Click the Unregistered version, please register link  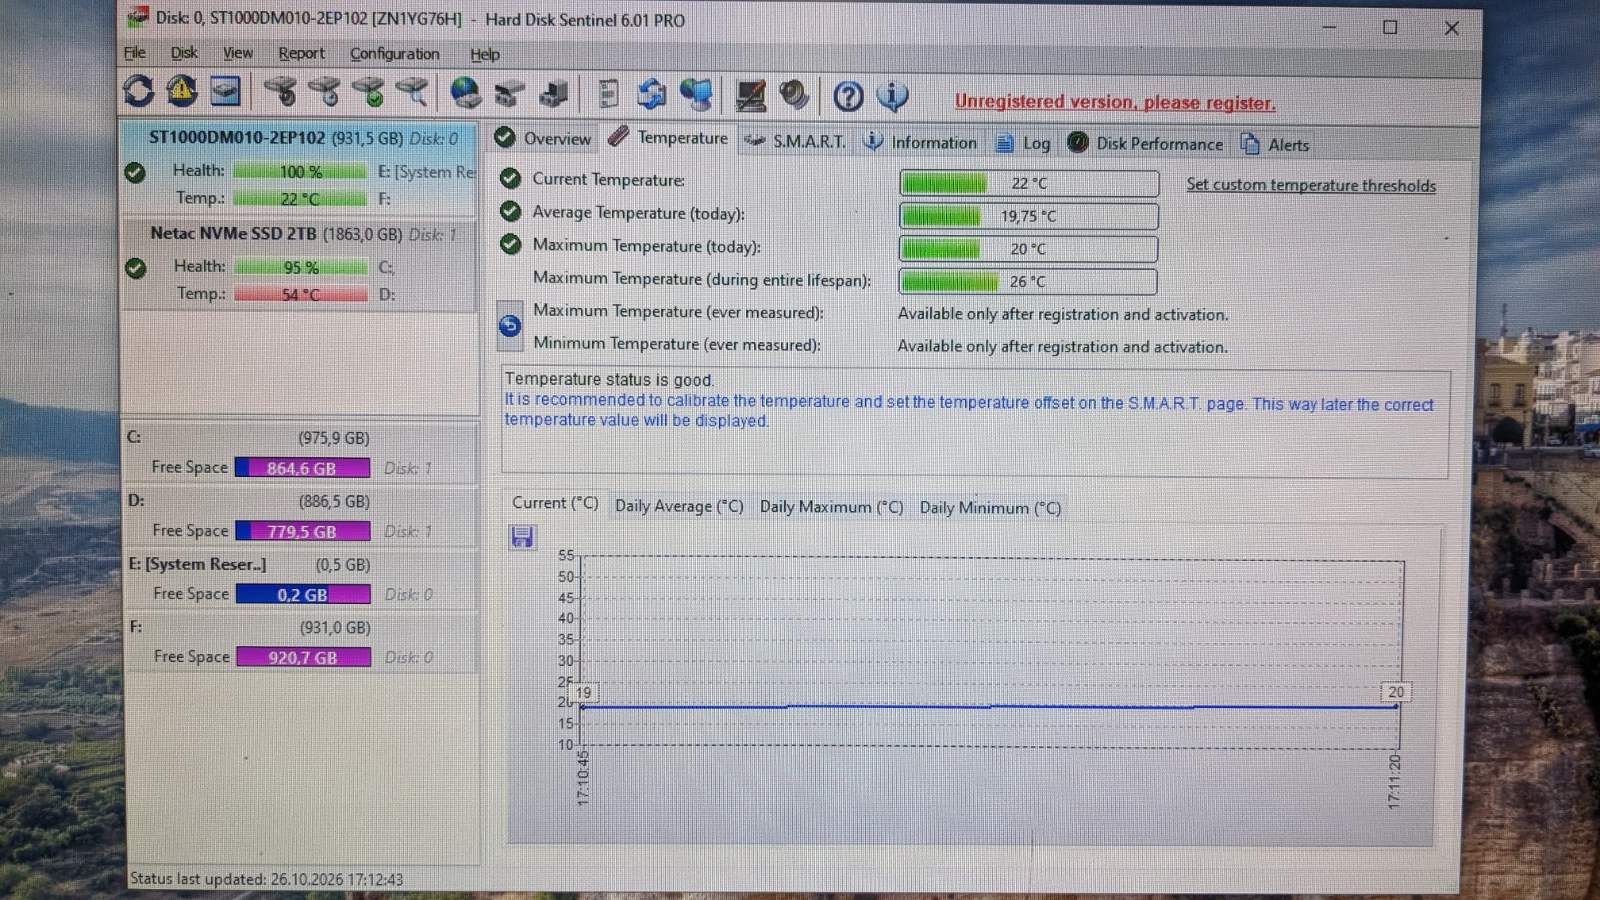click(x=1115, y=102)
